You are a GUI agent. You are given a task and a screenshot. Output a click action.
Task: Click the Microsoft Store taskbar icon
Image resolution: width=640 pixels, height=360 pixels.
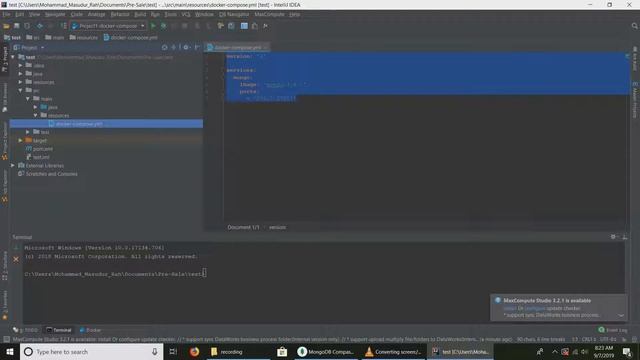[282, 351]
